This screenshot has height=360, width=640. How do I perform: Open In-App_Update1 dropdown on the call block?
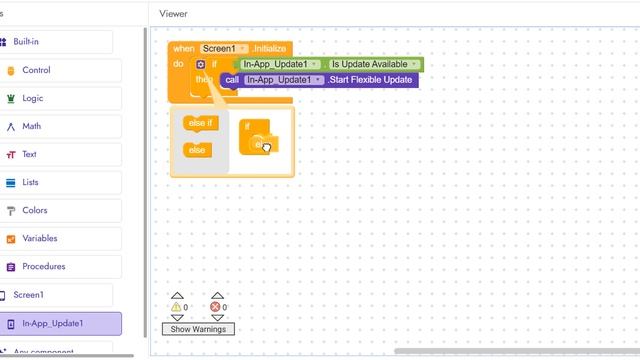click(284, 80)
